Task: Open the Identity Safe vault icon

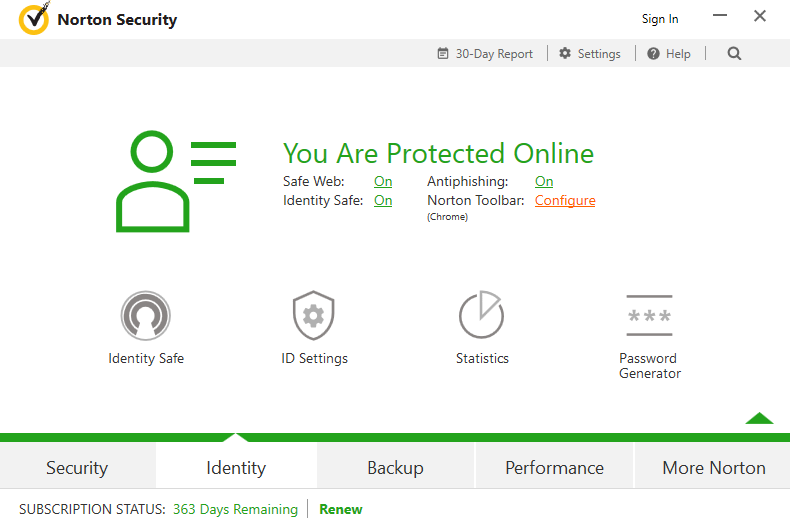Action: [x=146, y=315]
